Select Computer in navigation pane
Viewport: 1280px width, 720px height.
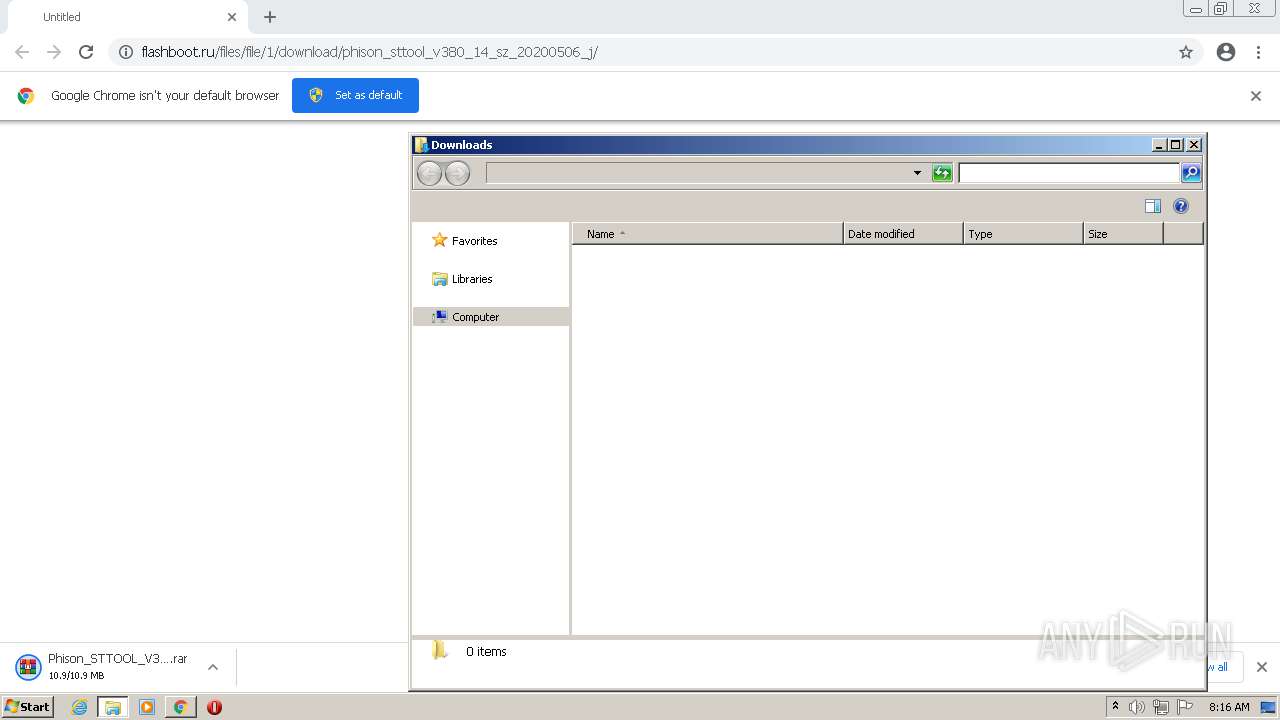click(x=491, y=317)
